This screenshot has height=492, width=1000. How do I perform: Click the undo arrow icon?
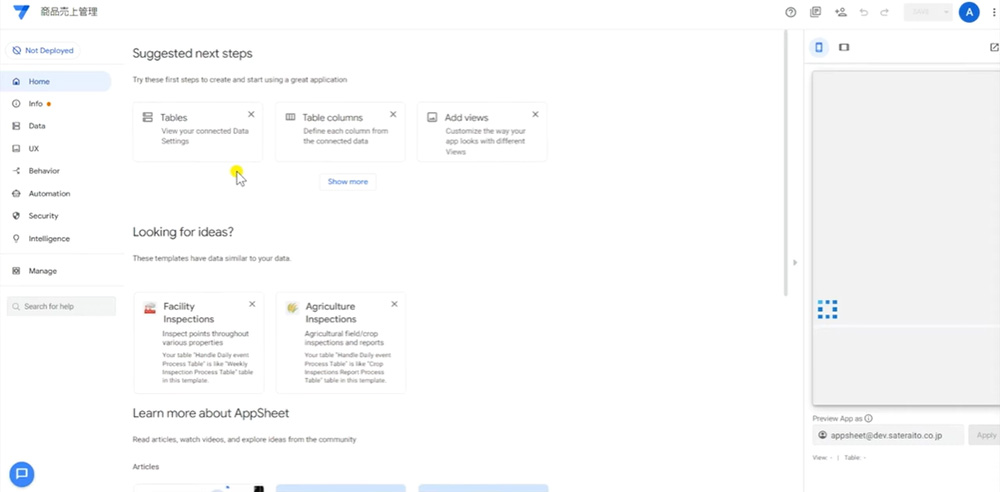(x=864, y=12)
